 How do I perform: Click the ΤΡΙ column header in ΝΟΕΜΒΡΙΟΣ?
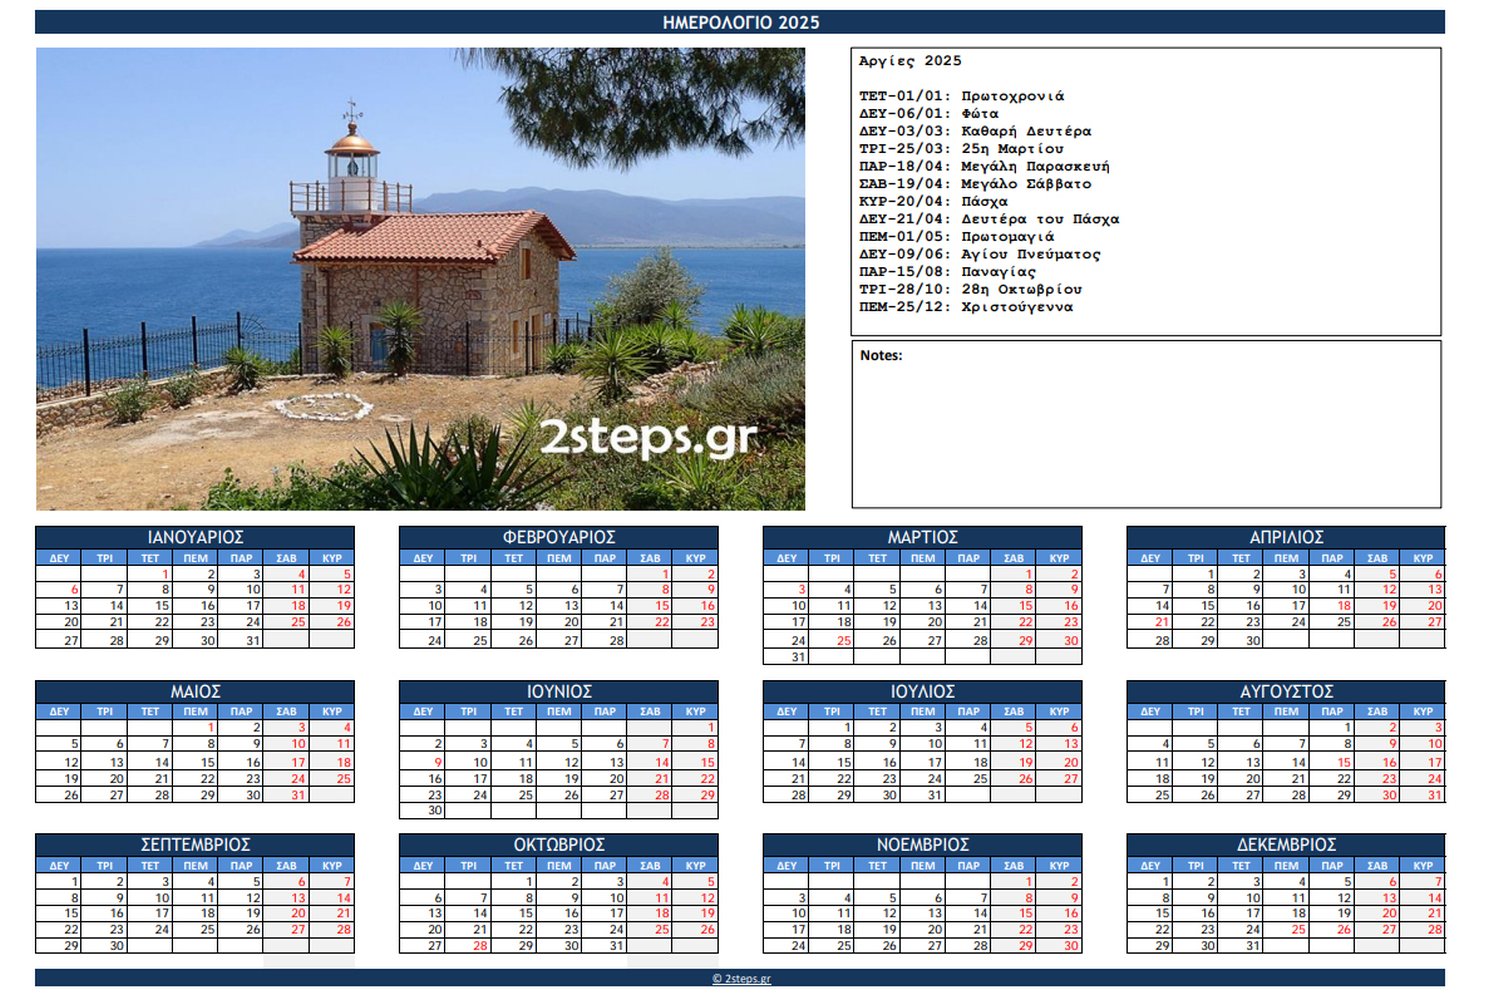point(832,866)
